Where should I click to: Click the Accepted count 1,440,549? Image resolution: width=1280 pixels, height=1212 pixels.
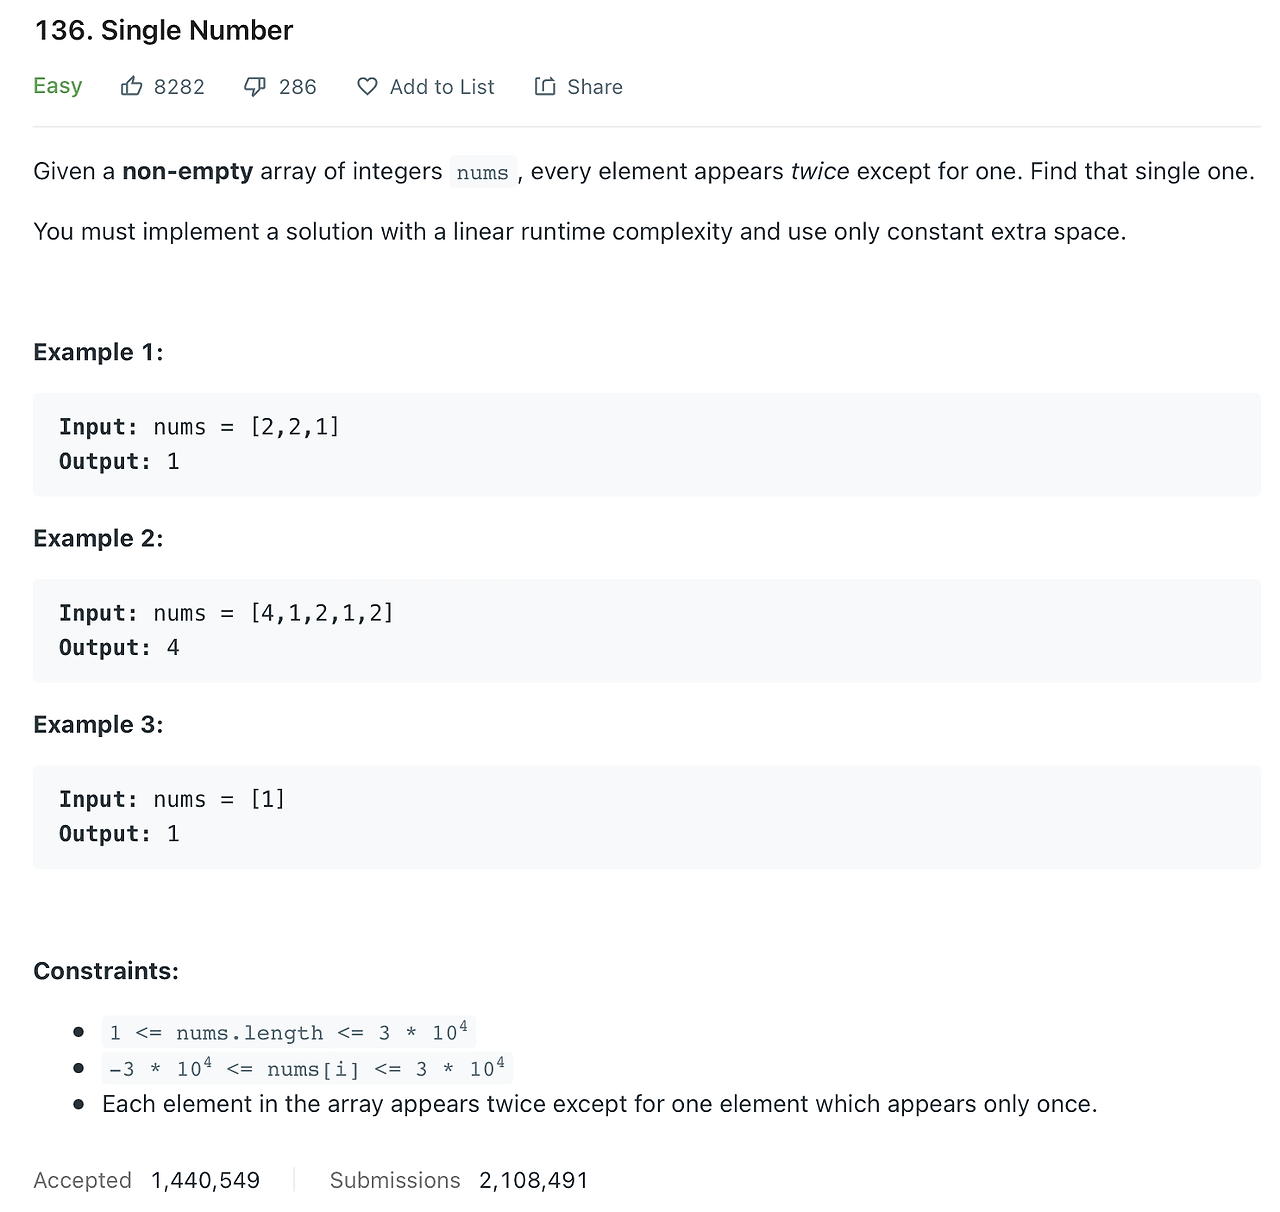pyautogui.click(x=205, y=1180)
